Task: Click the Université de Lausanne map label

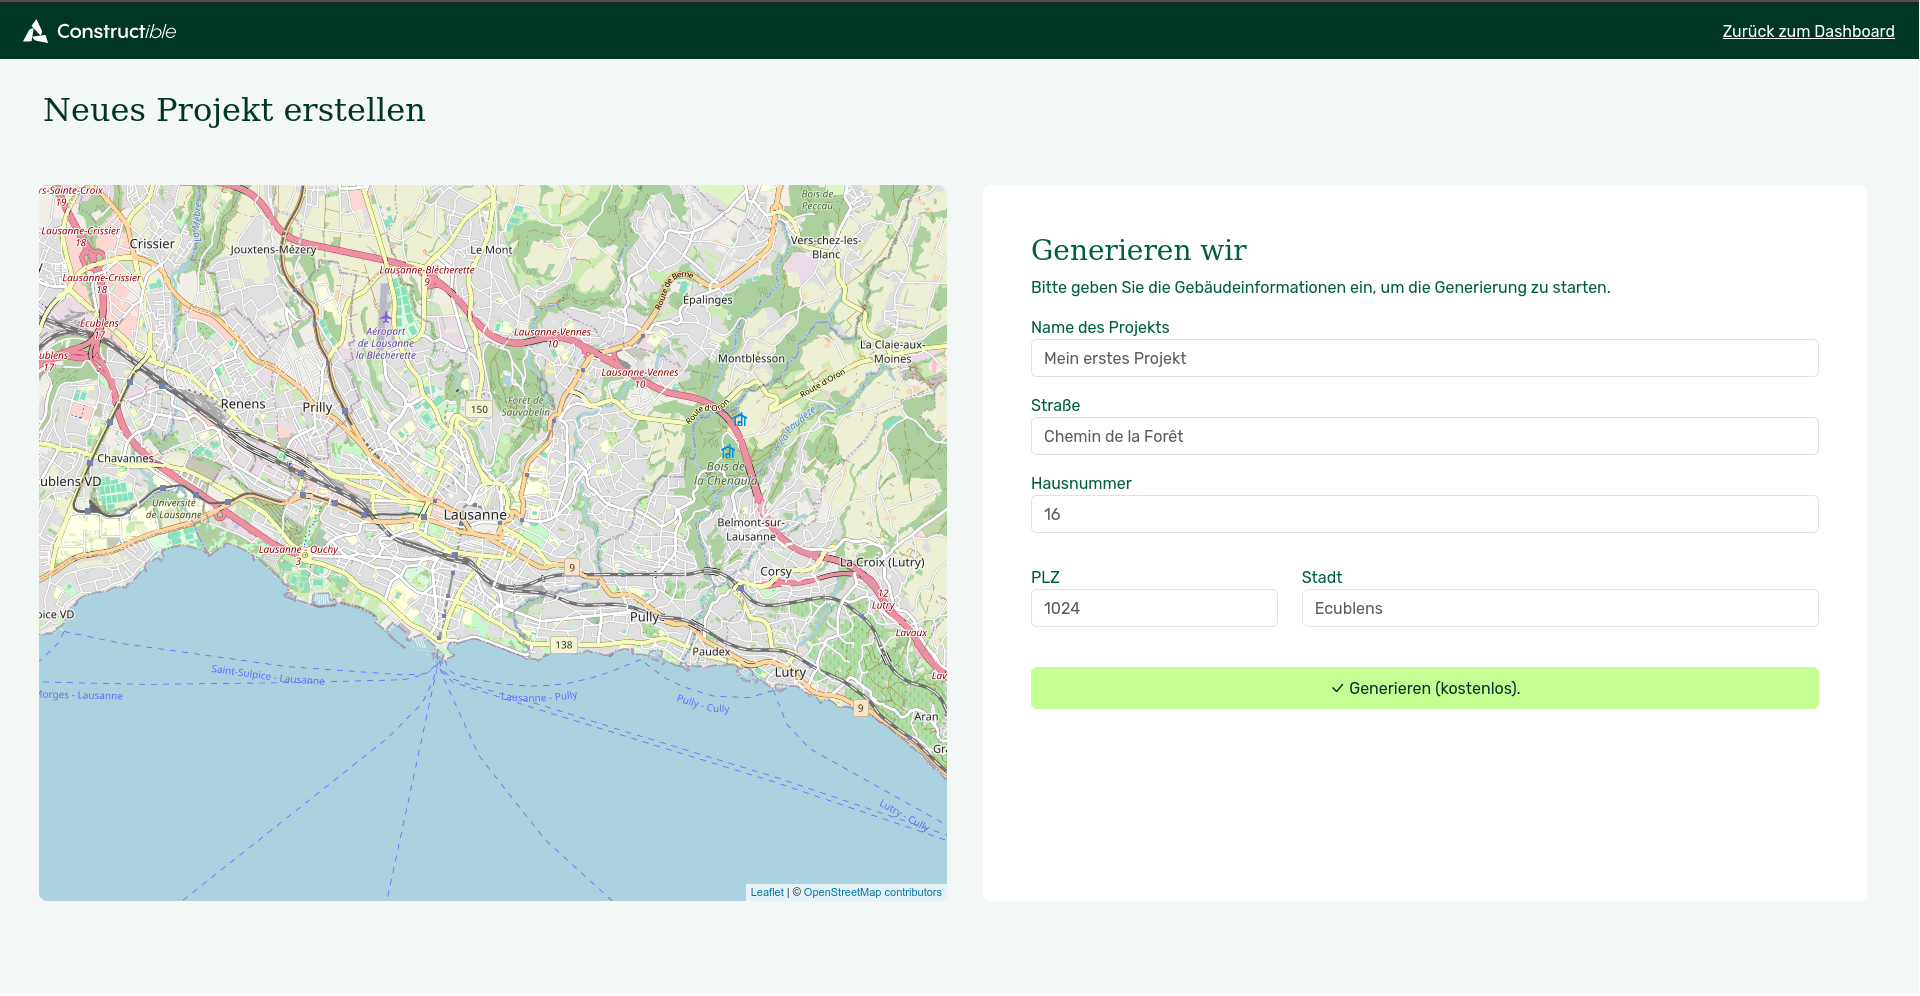Action: click(174, 509)
